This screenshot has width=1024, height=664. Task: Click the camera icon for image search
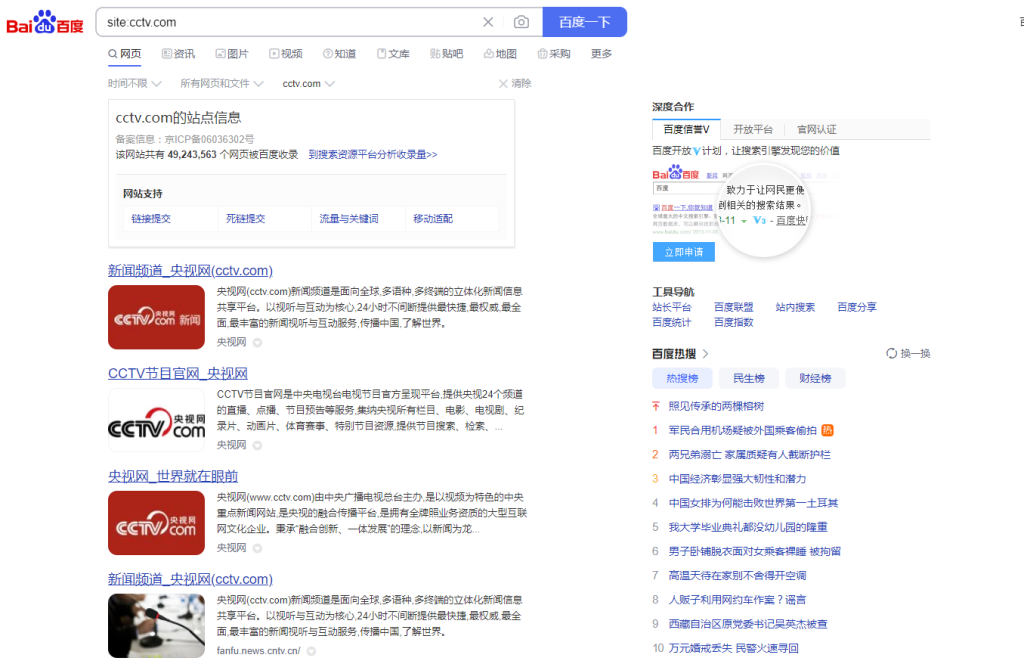point(520,22)
